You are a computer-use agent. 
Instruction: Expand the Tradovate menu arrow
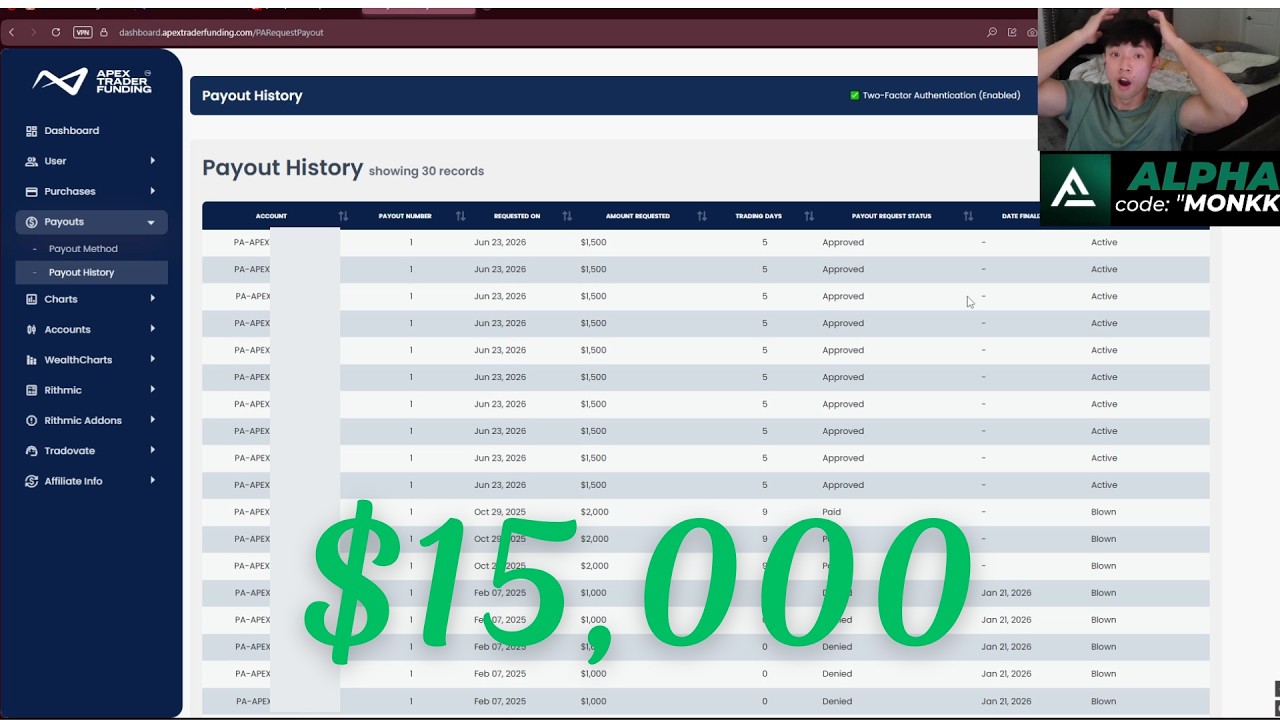coord(153,450)
